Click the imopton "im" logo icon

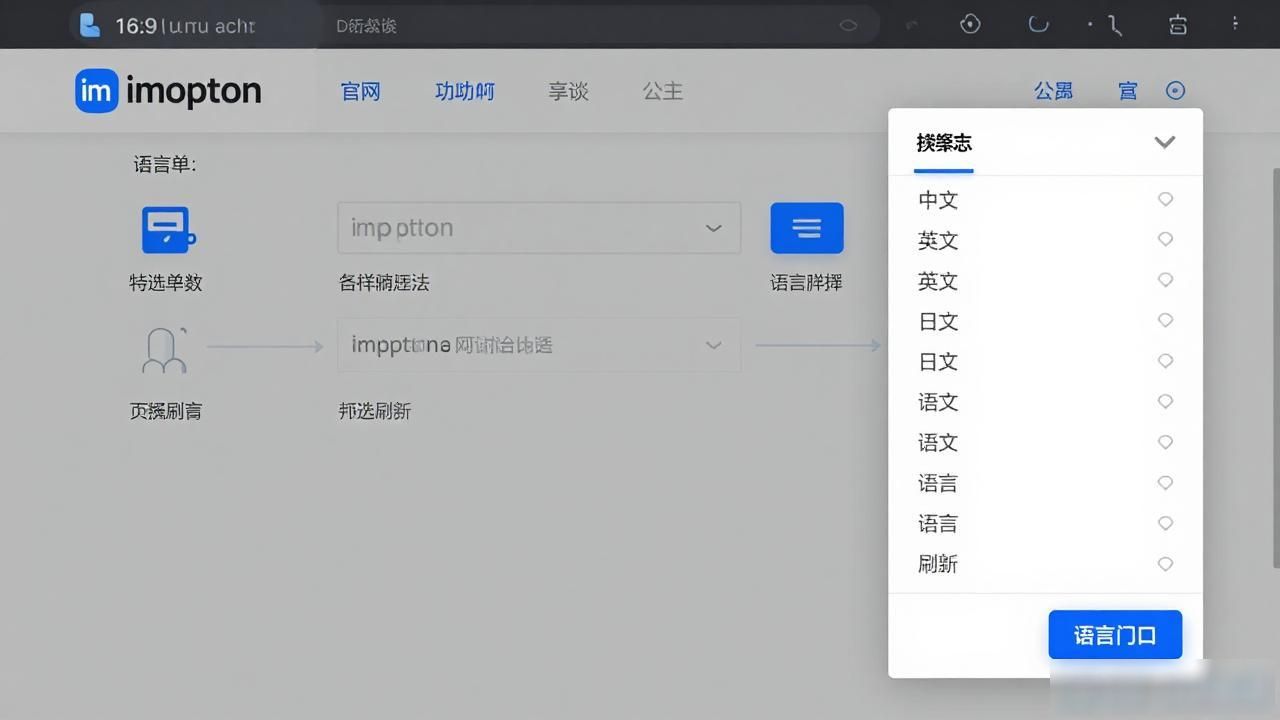96,91
